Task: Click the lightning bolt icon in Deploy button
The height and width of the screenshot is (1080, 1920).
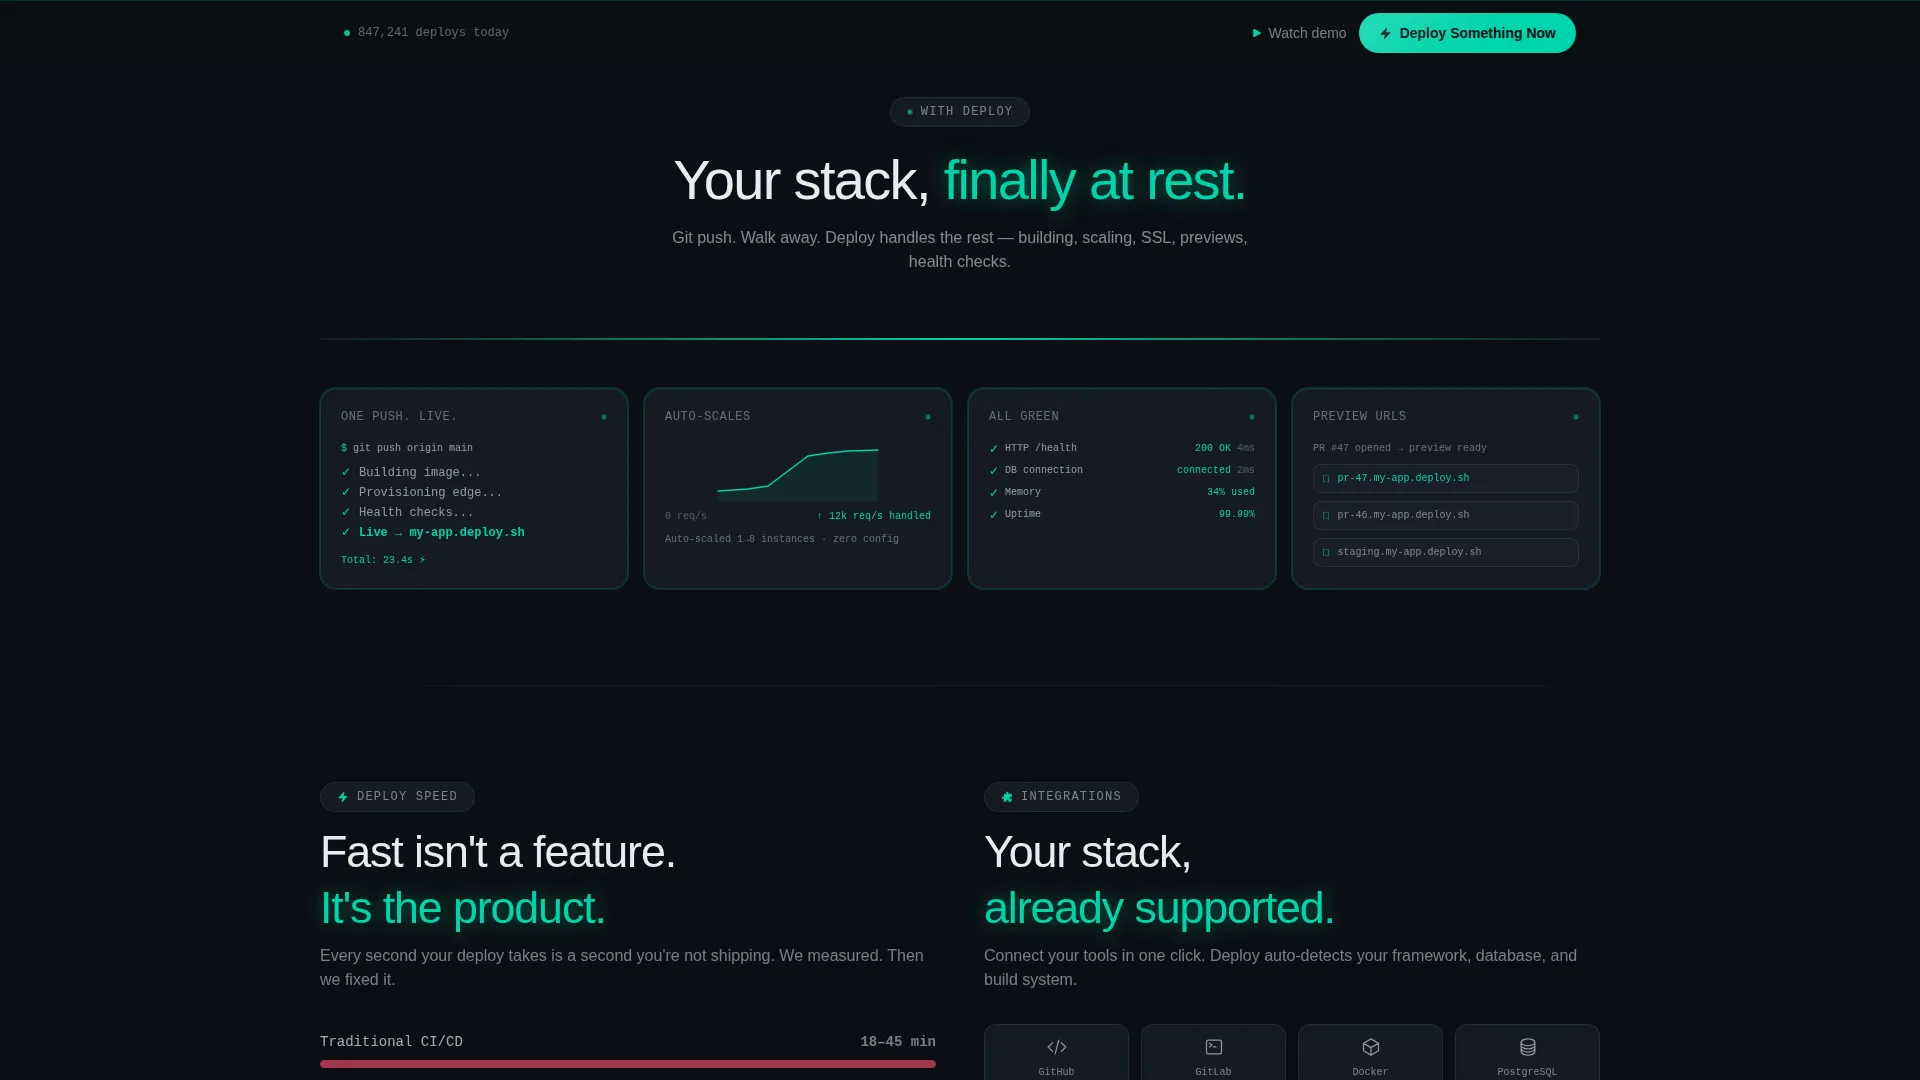Action: tap(1386, 33)
